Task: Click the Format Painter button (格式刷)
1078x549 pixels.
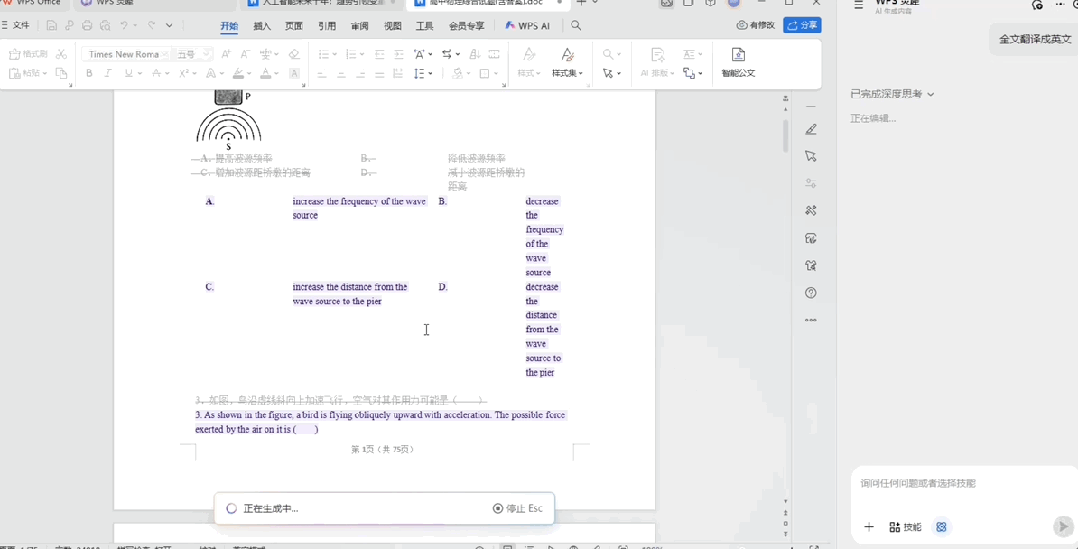Action: tap(29, 54)
